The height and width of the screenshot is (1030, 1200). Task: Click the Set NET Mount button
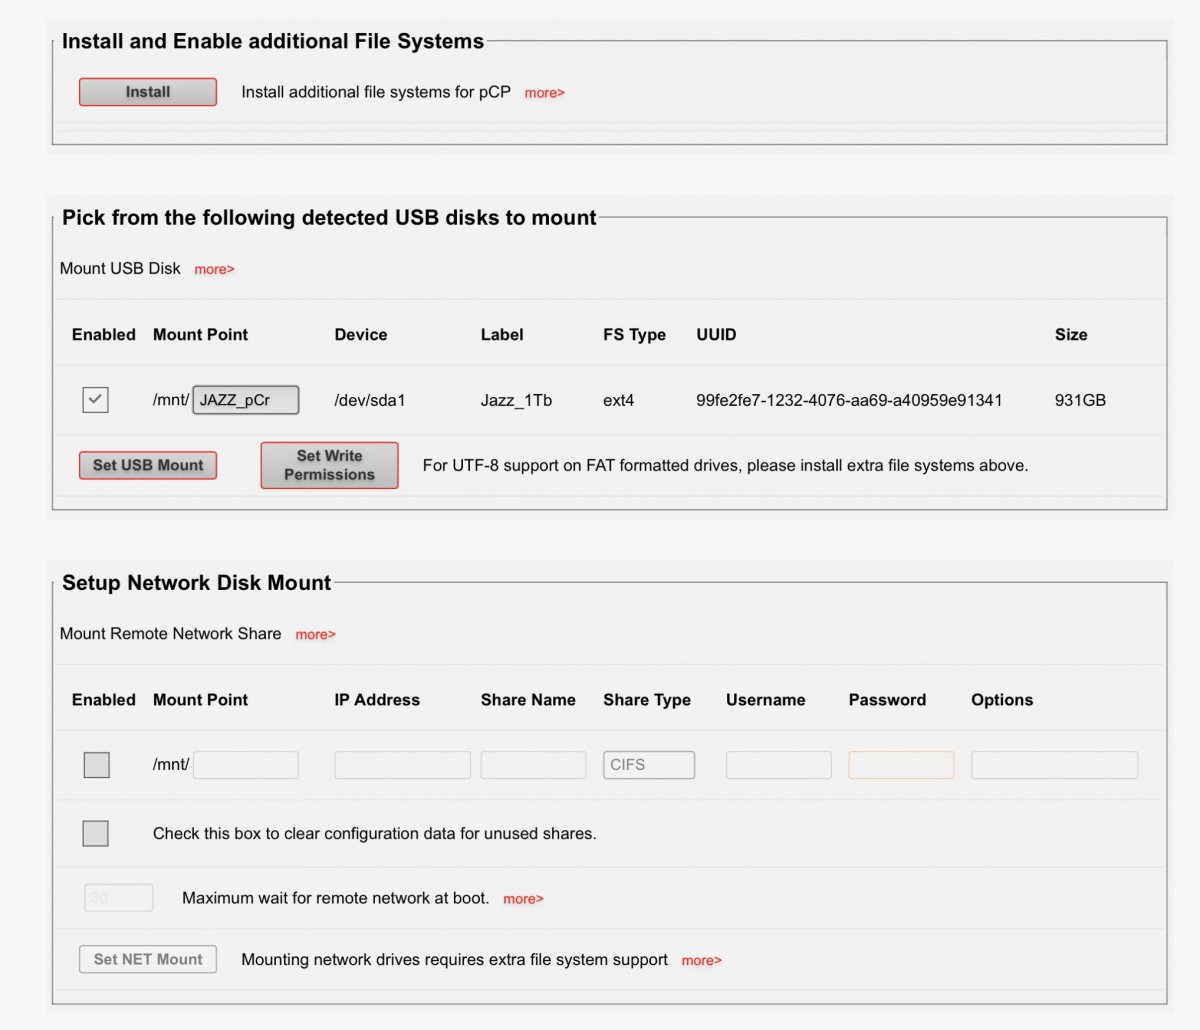pyautogui.click(x=148, y=959)
